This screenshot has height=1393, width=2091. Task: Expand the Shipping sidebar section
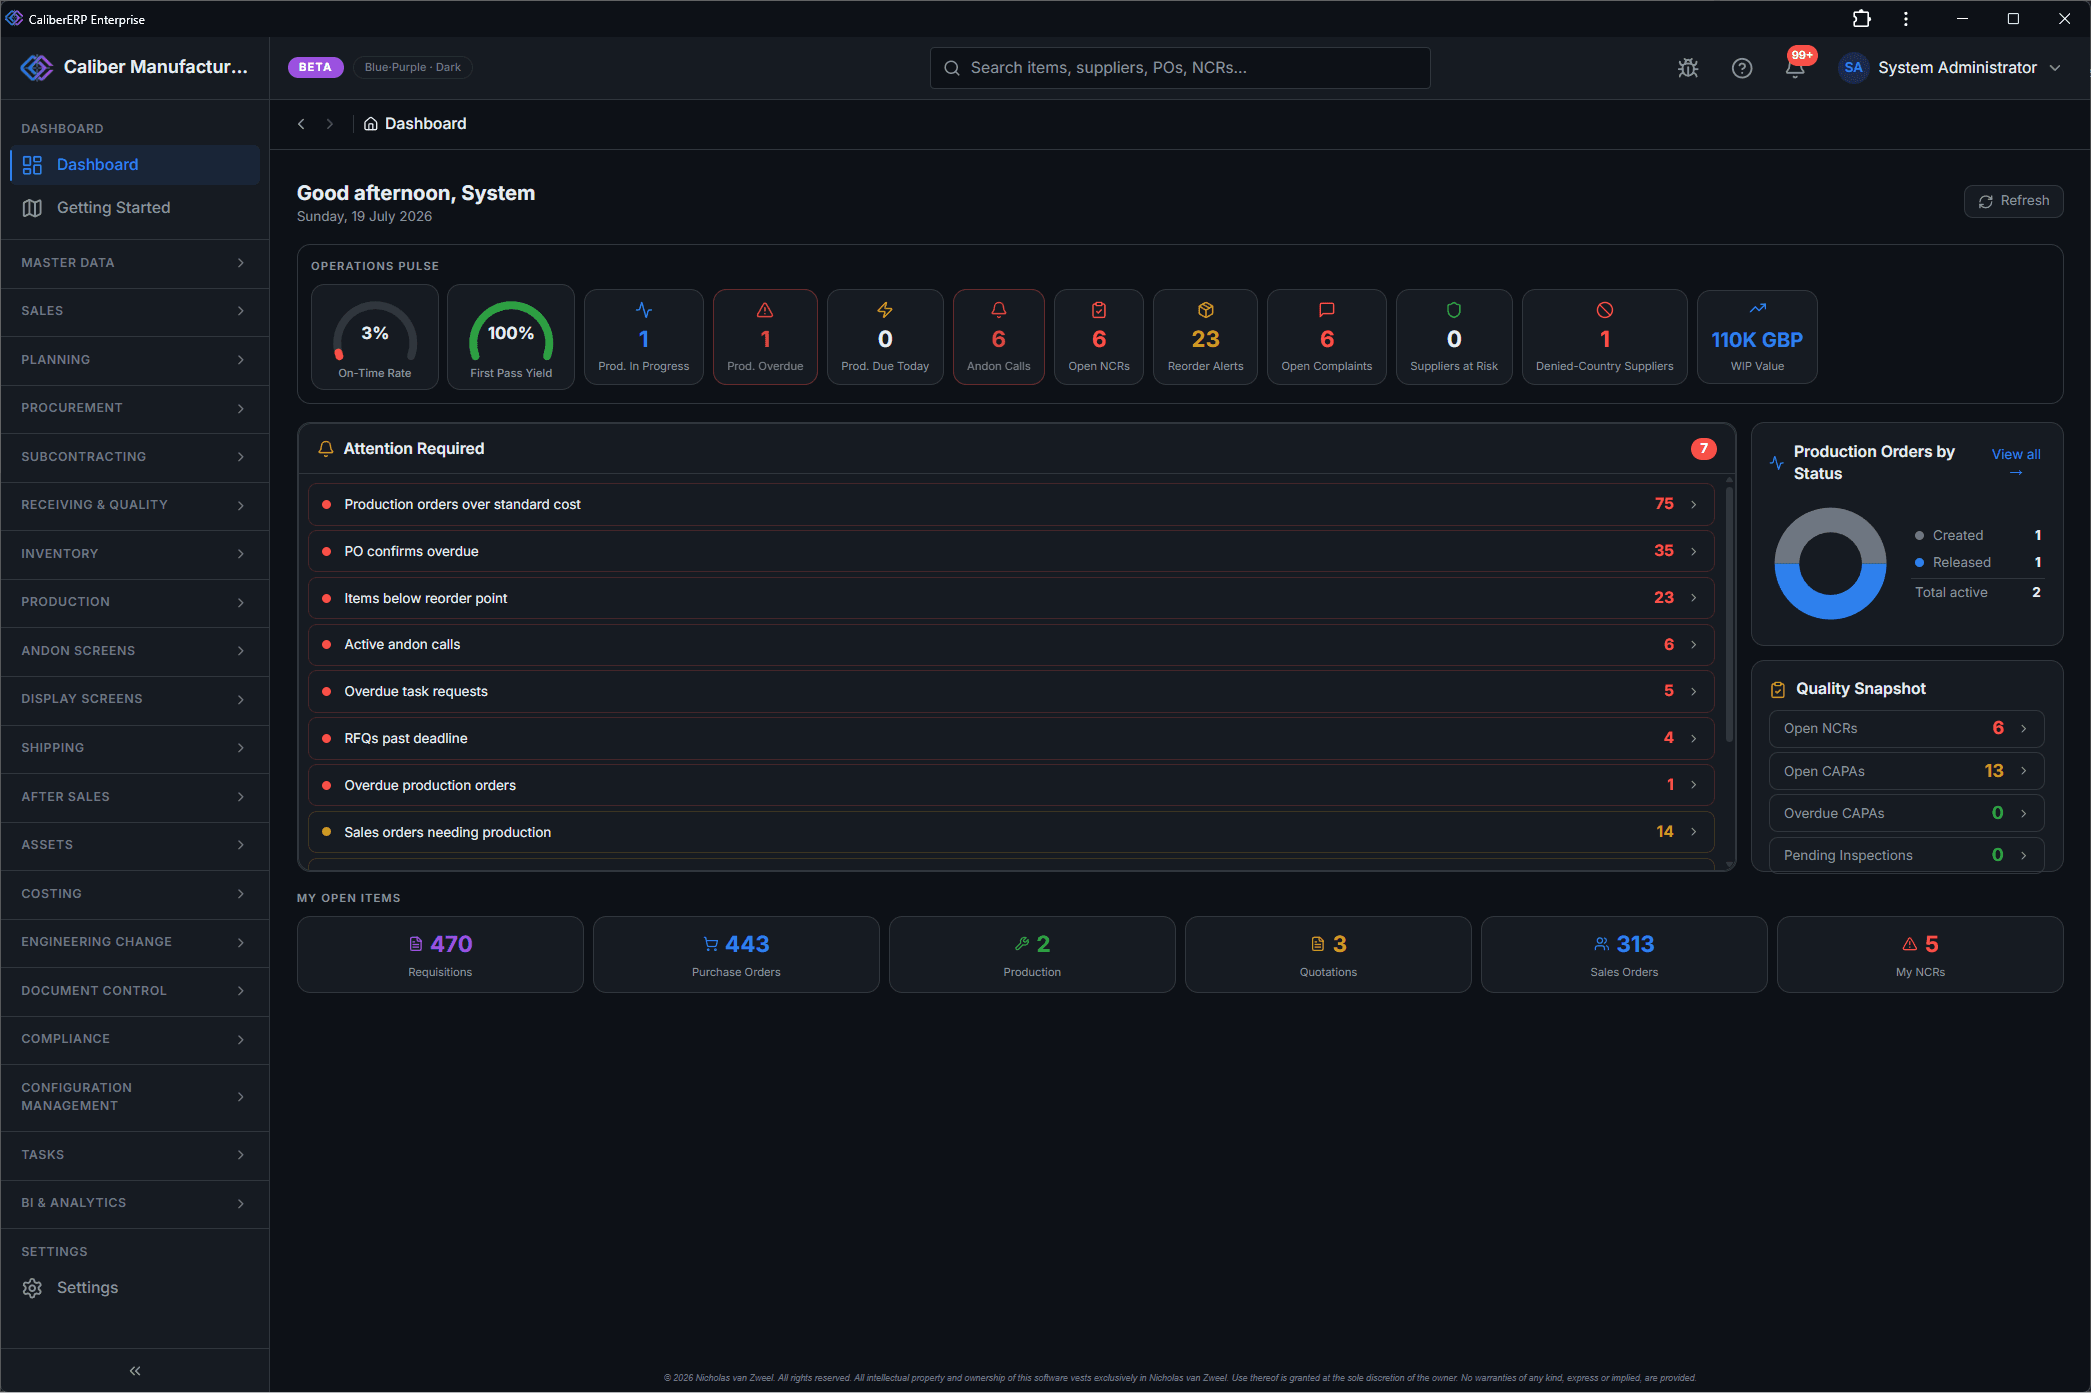pyautogui.click(x=135, y=748)
